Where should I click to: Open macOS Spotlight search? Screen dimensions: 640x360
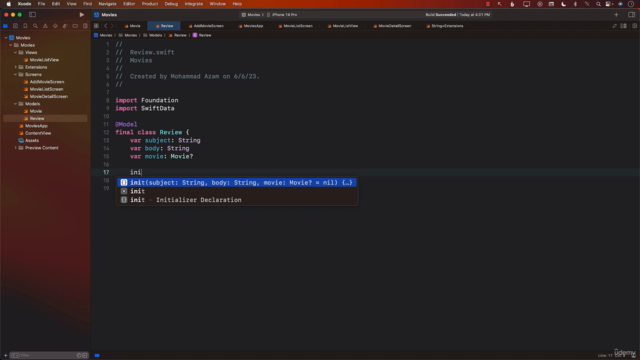[x=598, y=4]
